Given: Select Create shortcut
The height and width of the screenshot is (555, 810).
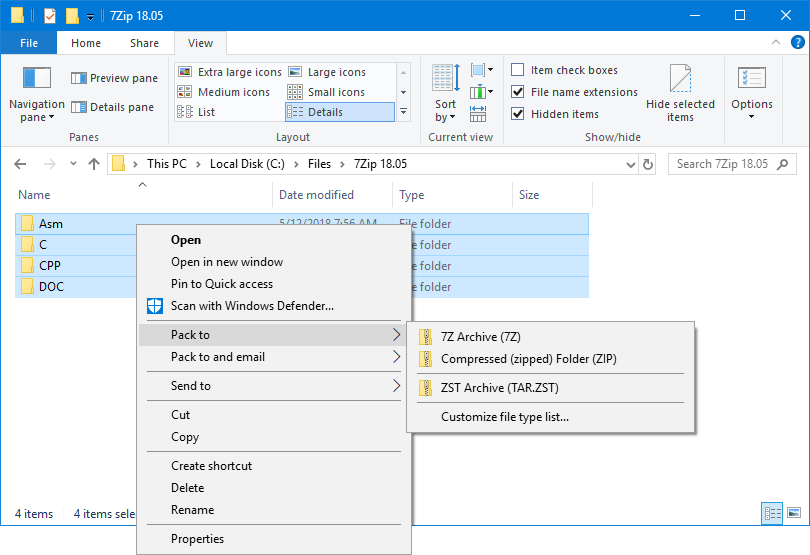Looking at the screenshot, I should click(x=273, y=466).
